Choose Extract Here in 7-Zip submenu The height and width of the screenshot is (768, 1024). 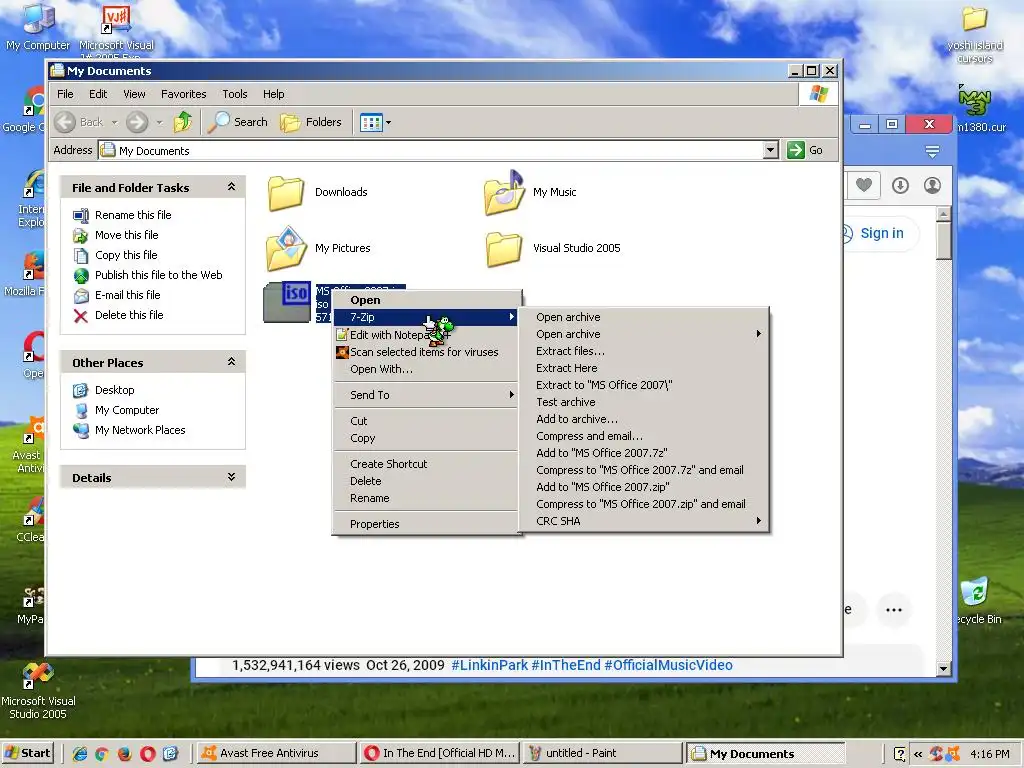click(x=643, y=368)
